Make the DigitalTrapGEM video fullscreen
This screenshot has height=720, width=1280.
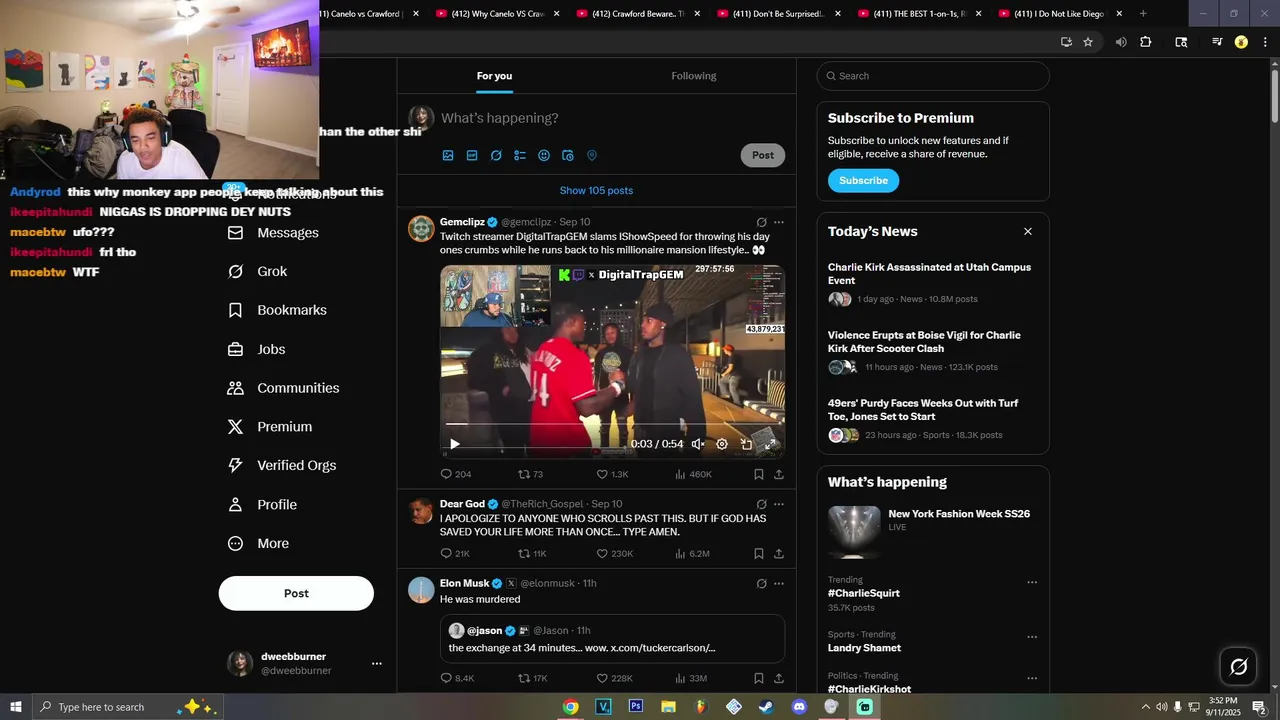tap(770, 444)
